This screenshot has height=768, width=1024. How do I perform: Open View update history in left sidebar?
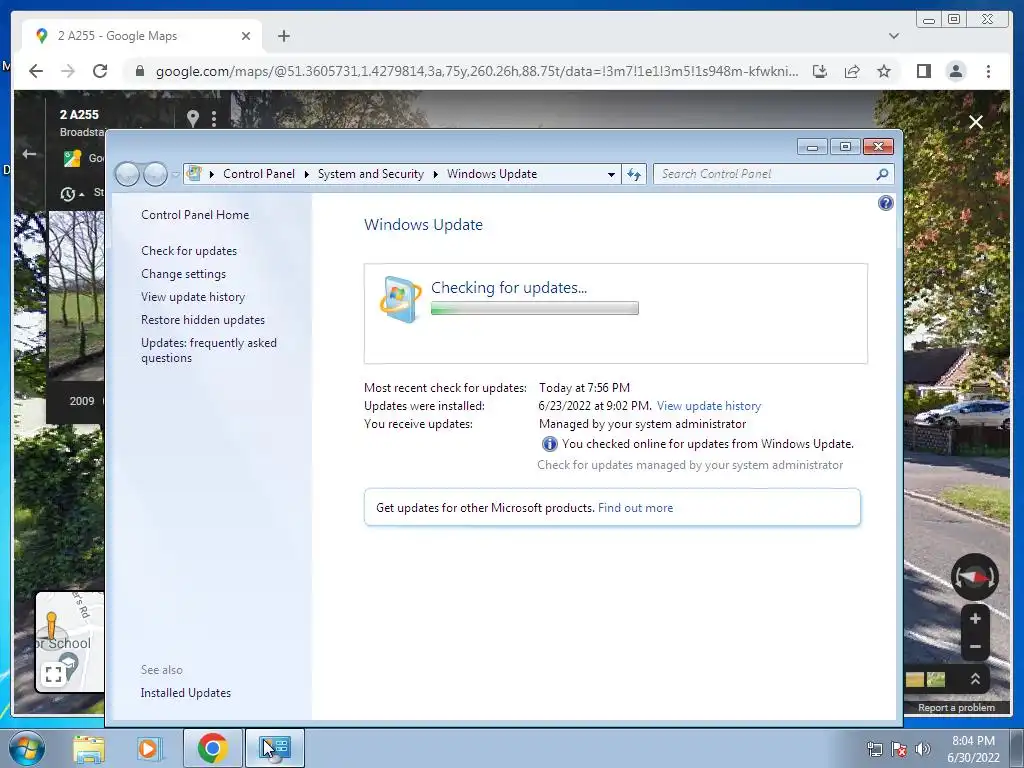(193, 296)
